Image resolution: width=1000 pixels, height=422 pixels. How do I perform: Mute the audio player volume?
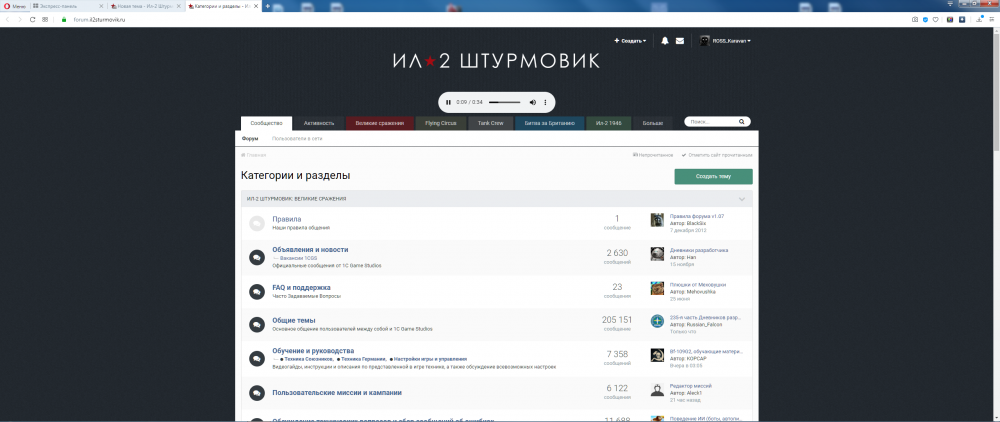[x=533, y=103]
